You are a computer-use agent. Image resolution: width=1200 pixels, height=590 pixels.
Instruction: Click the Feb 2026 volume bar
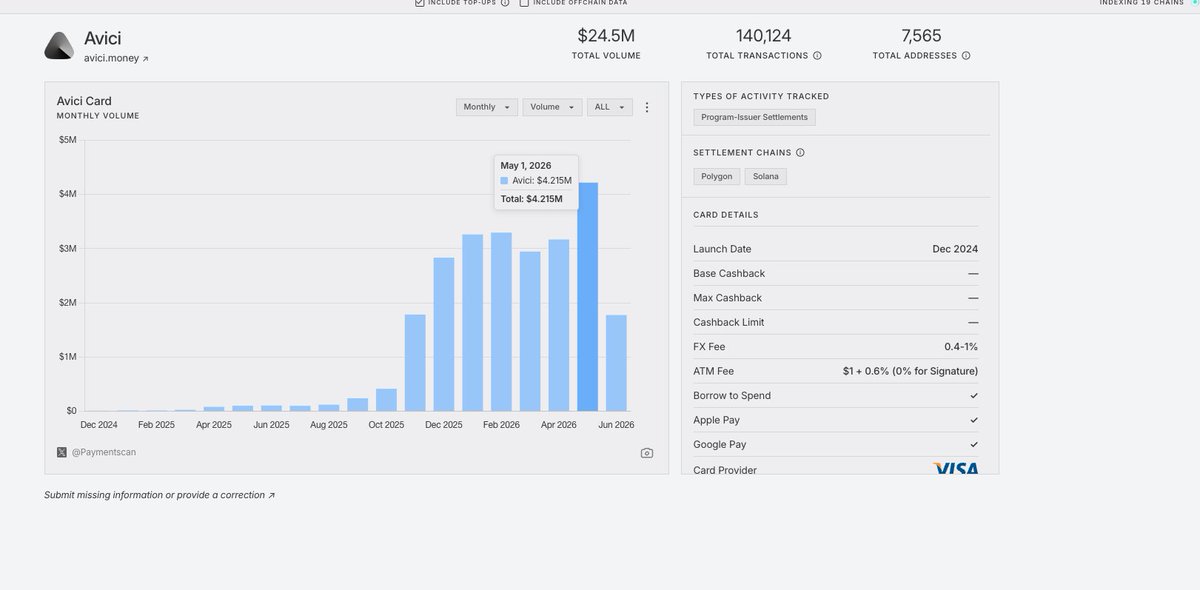tap(501, 322)
